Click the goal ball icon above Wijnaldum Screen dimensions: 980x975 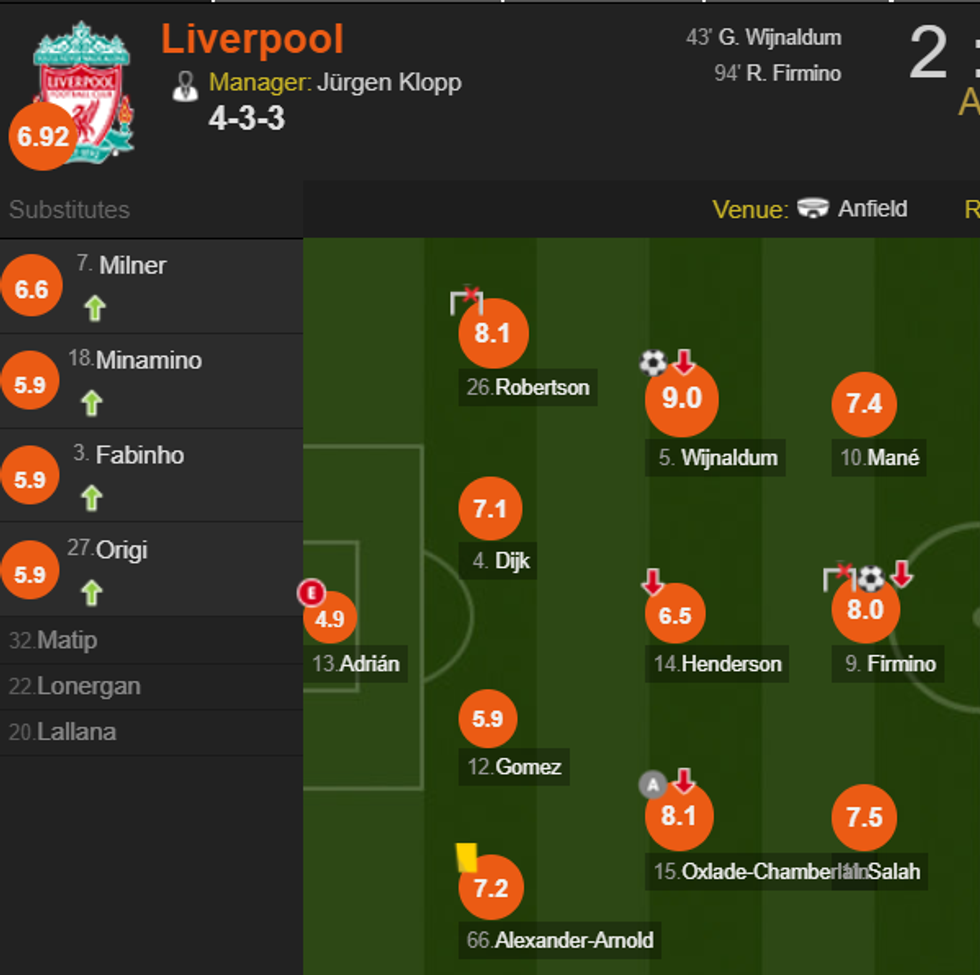[x=653, y=362]
